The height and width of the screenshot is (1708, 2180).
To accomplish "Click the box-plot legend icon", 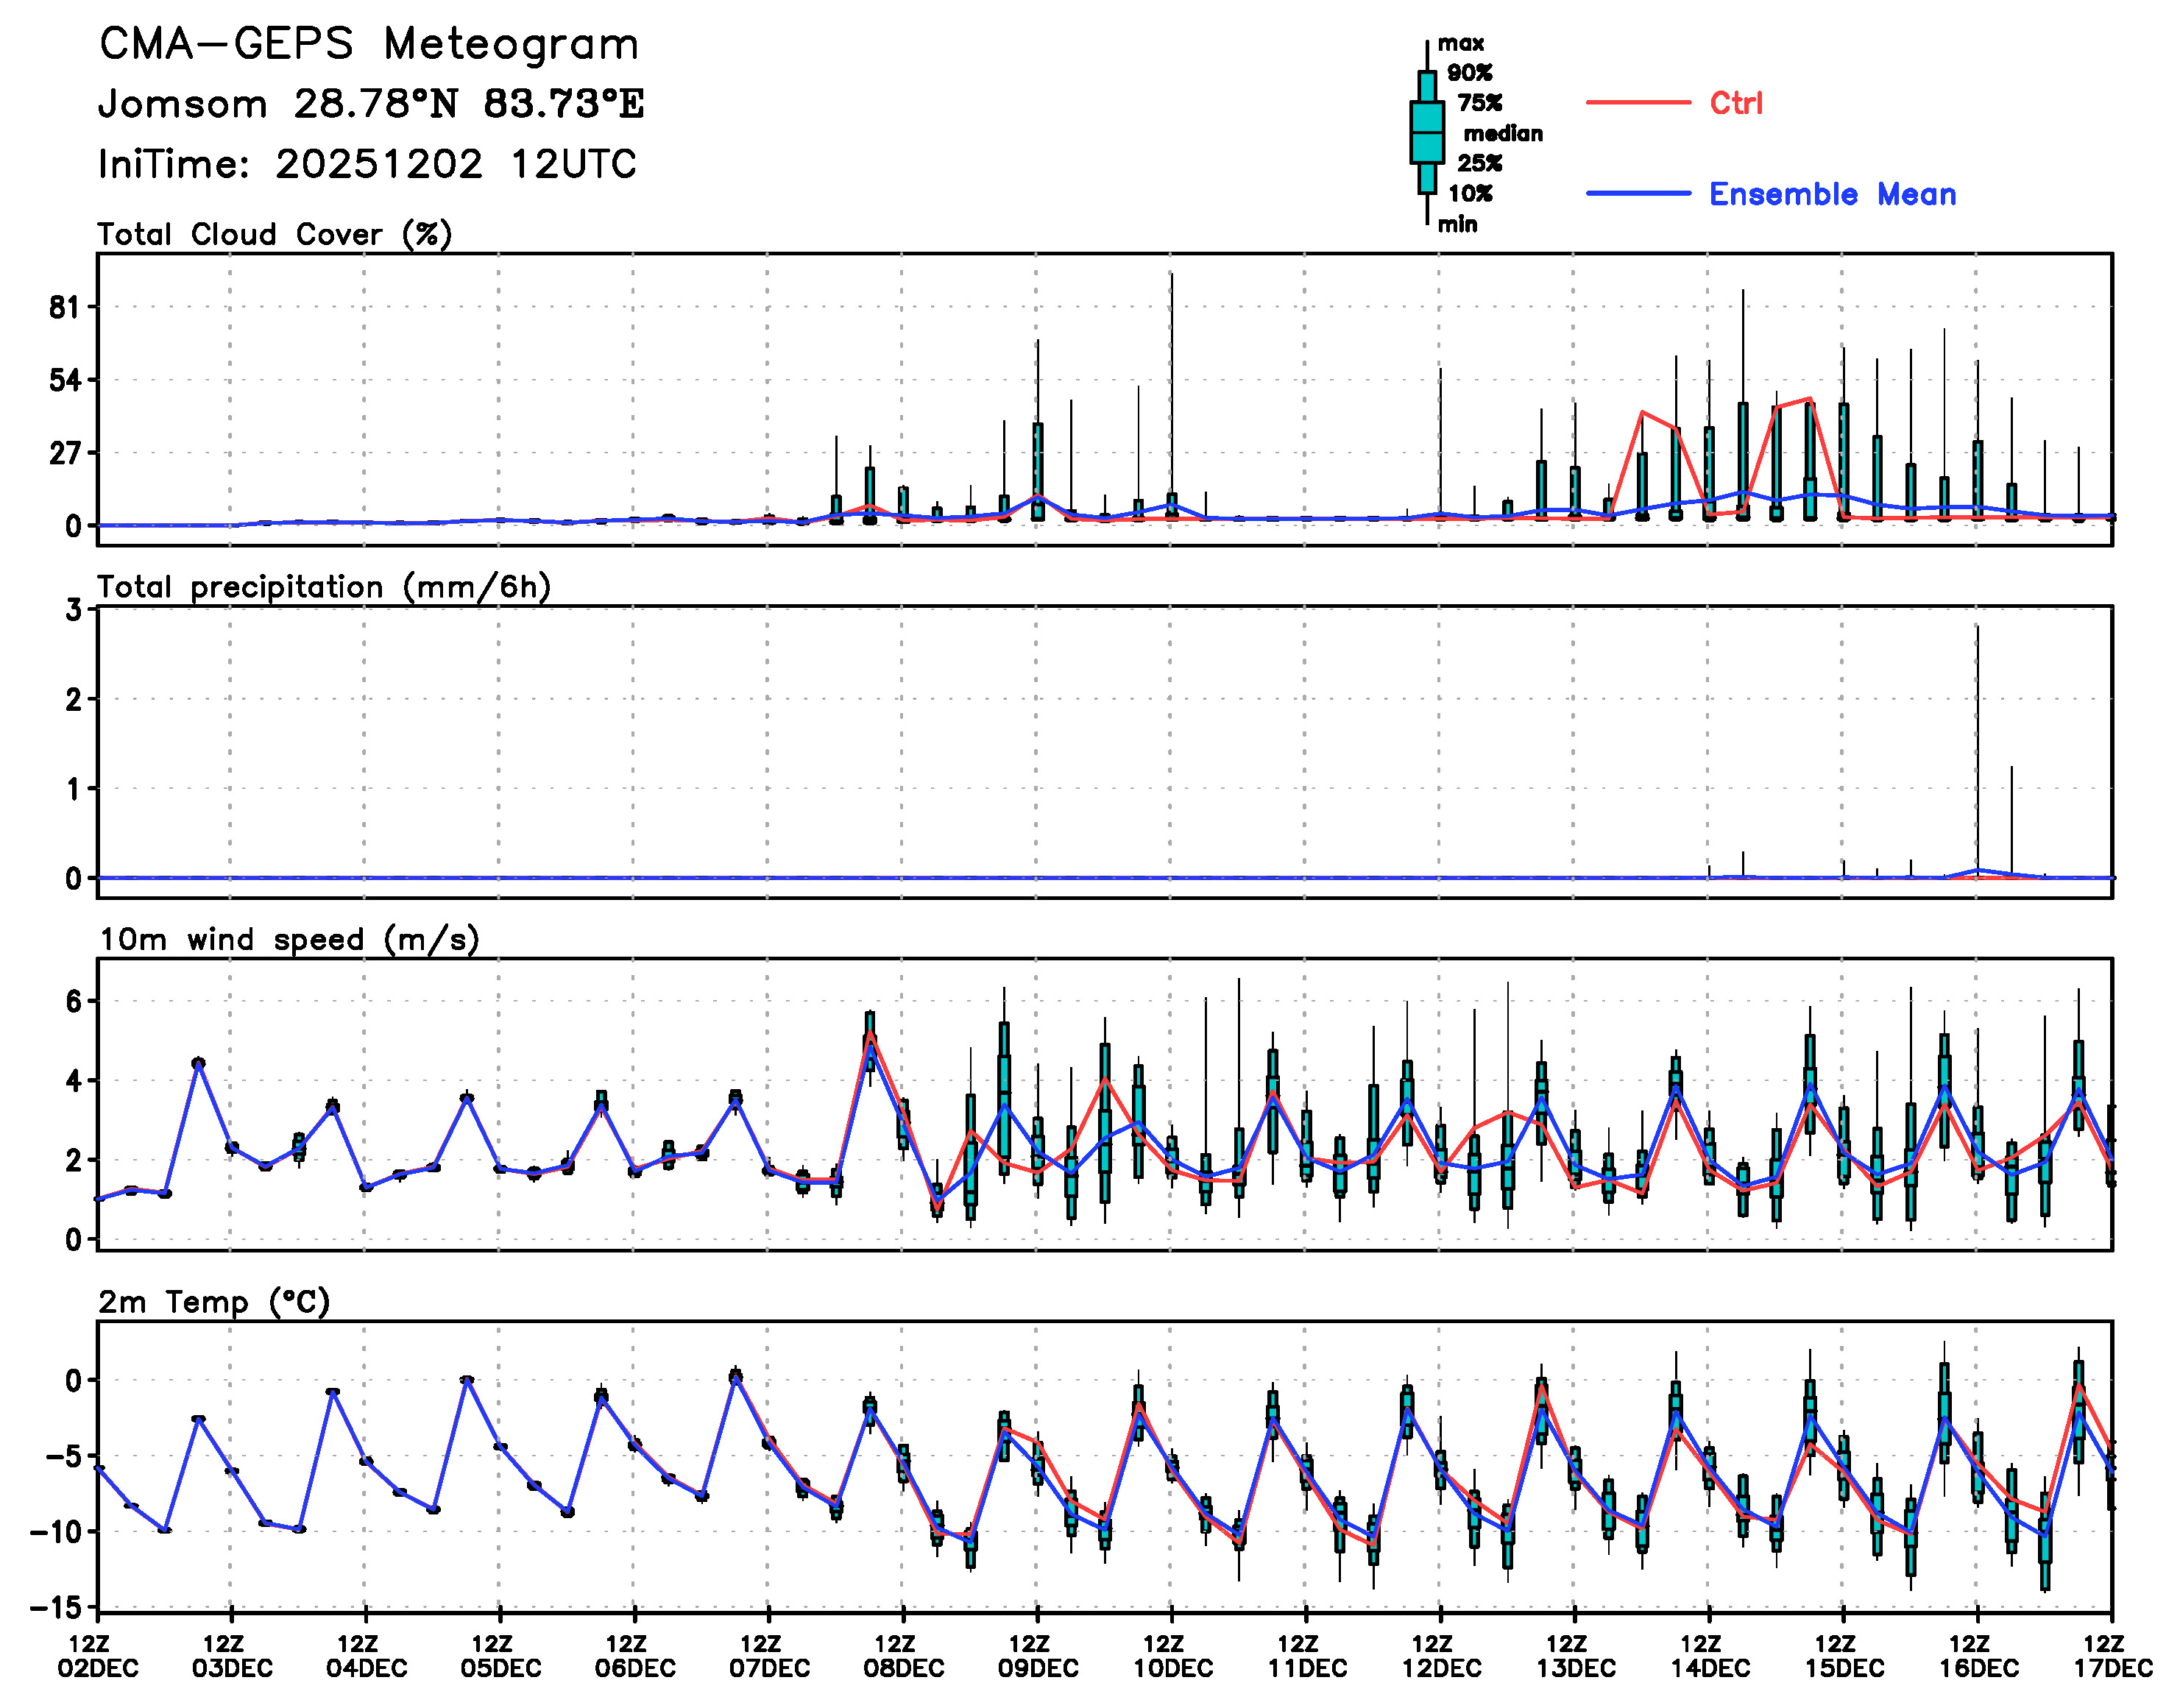I will 1426,132.
